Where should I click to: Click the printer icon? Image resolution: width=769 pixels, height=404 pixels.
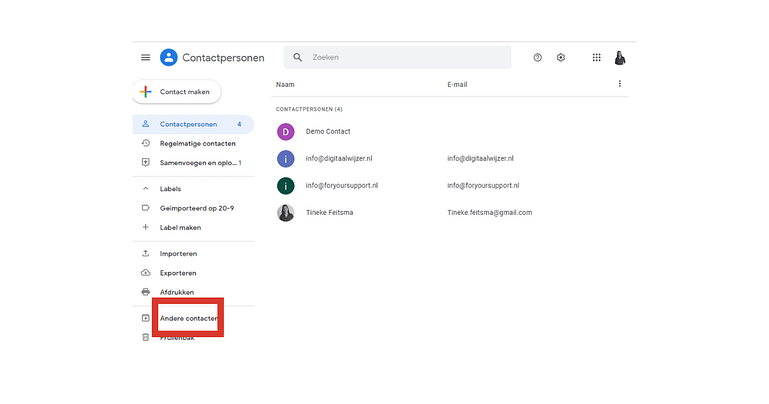pos(146,292)
